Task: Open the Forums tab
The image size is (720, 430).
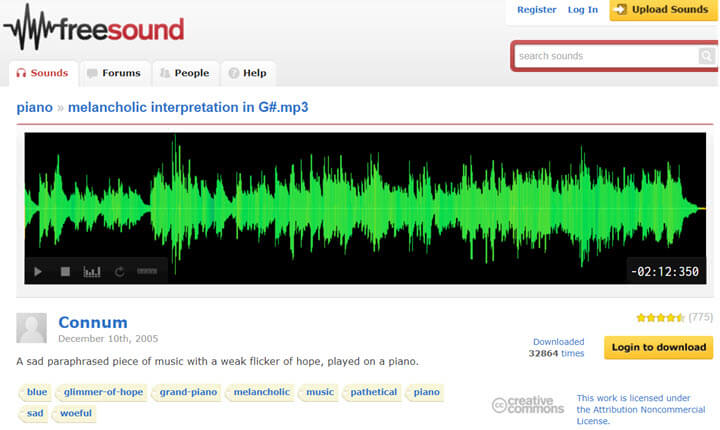Action: coord(114,73)
